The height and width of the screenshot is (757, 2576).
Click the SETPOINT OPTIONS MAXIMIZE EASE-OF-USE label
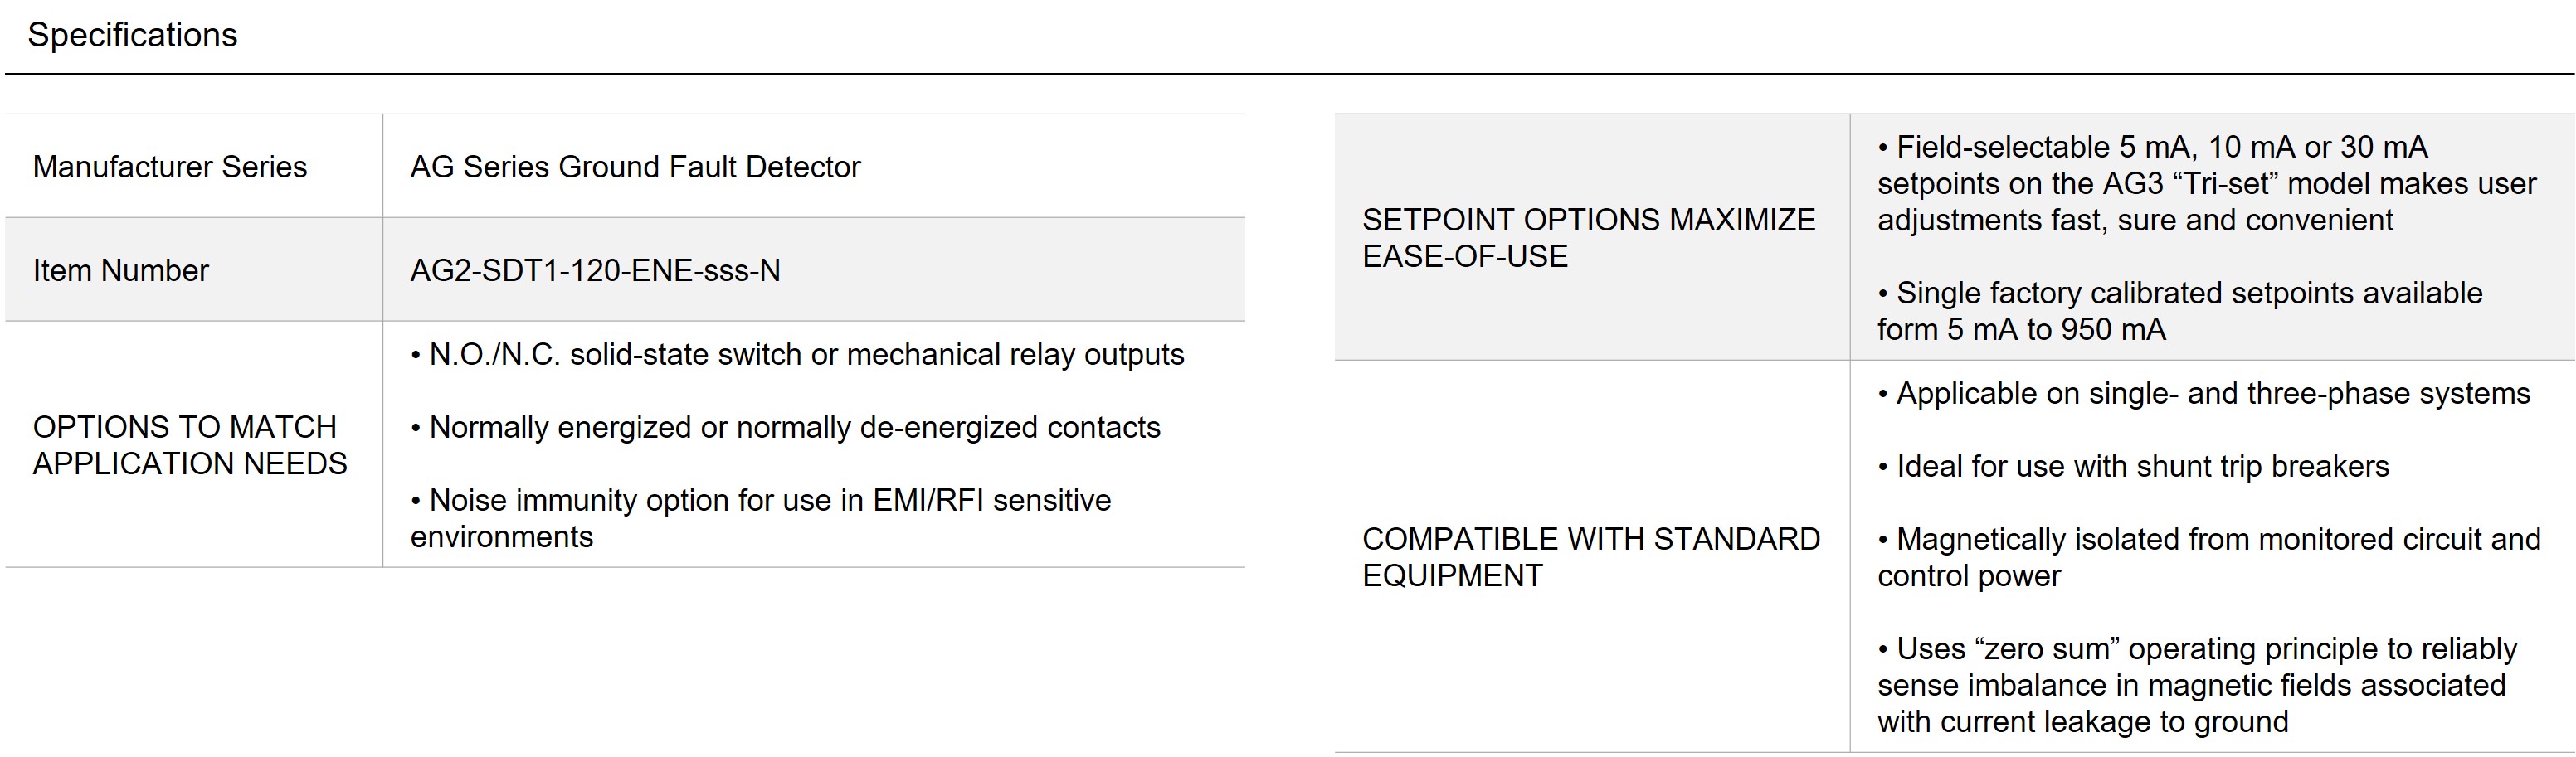coord(1588,238)
